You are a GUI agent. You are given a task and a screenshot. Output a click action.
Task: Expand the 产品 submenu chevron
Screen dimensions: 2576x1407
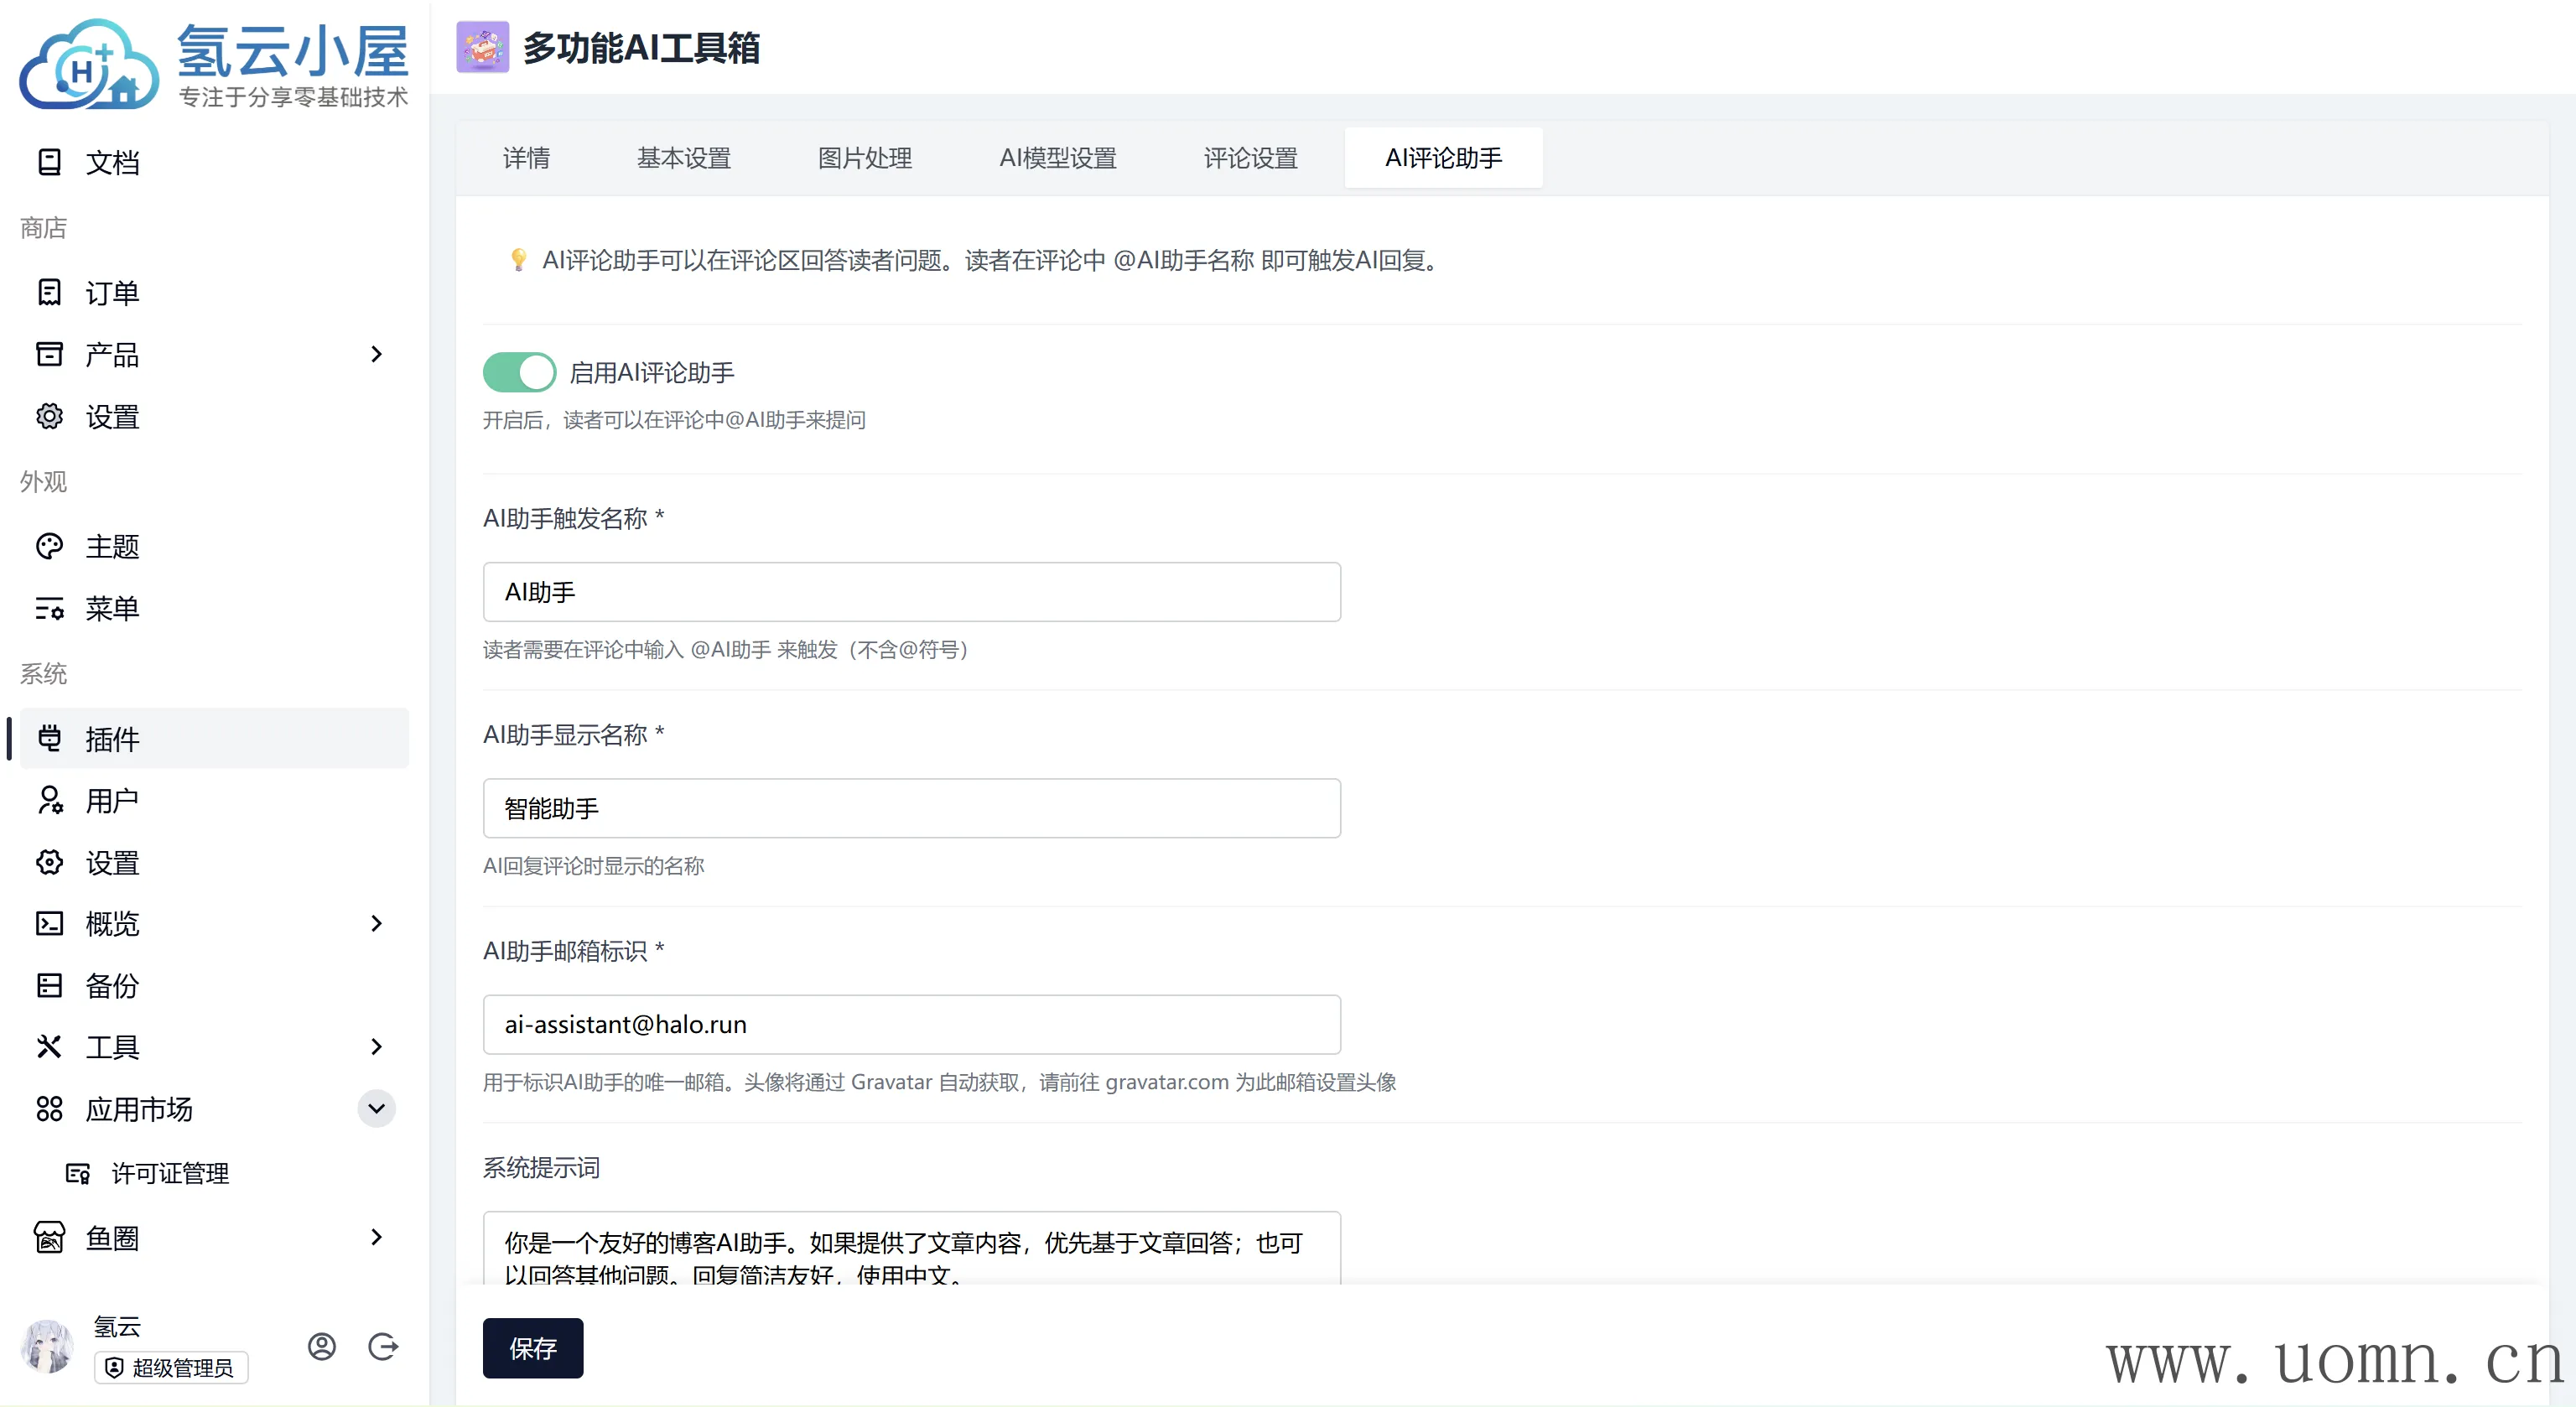pyautogui.click(x=376, y=354)
